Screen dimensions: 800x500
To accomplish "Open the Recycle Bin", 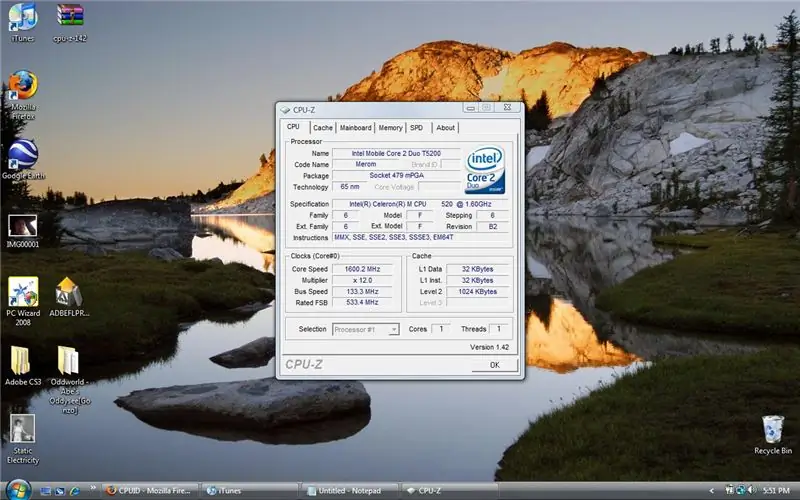I will click(772, 435).
